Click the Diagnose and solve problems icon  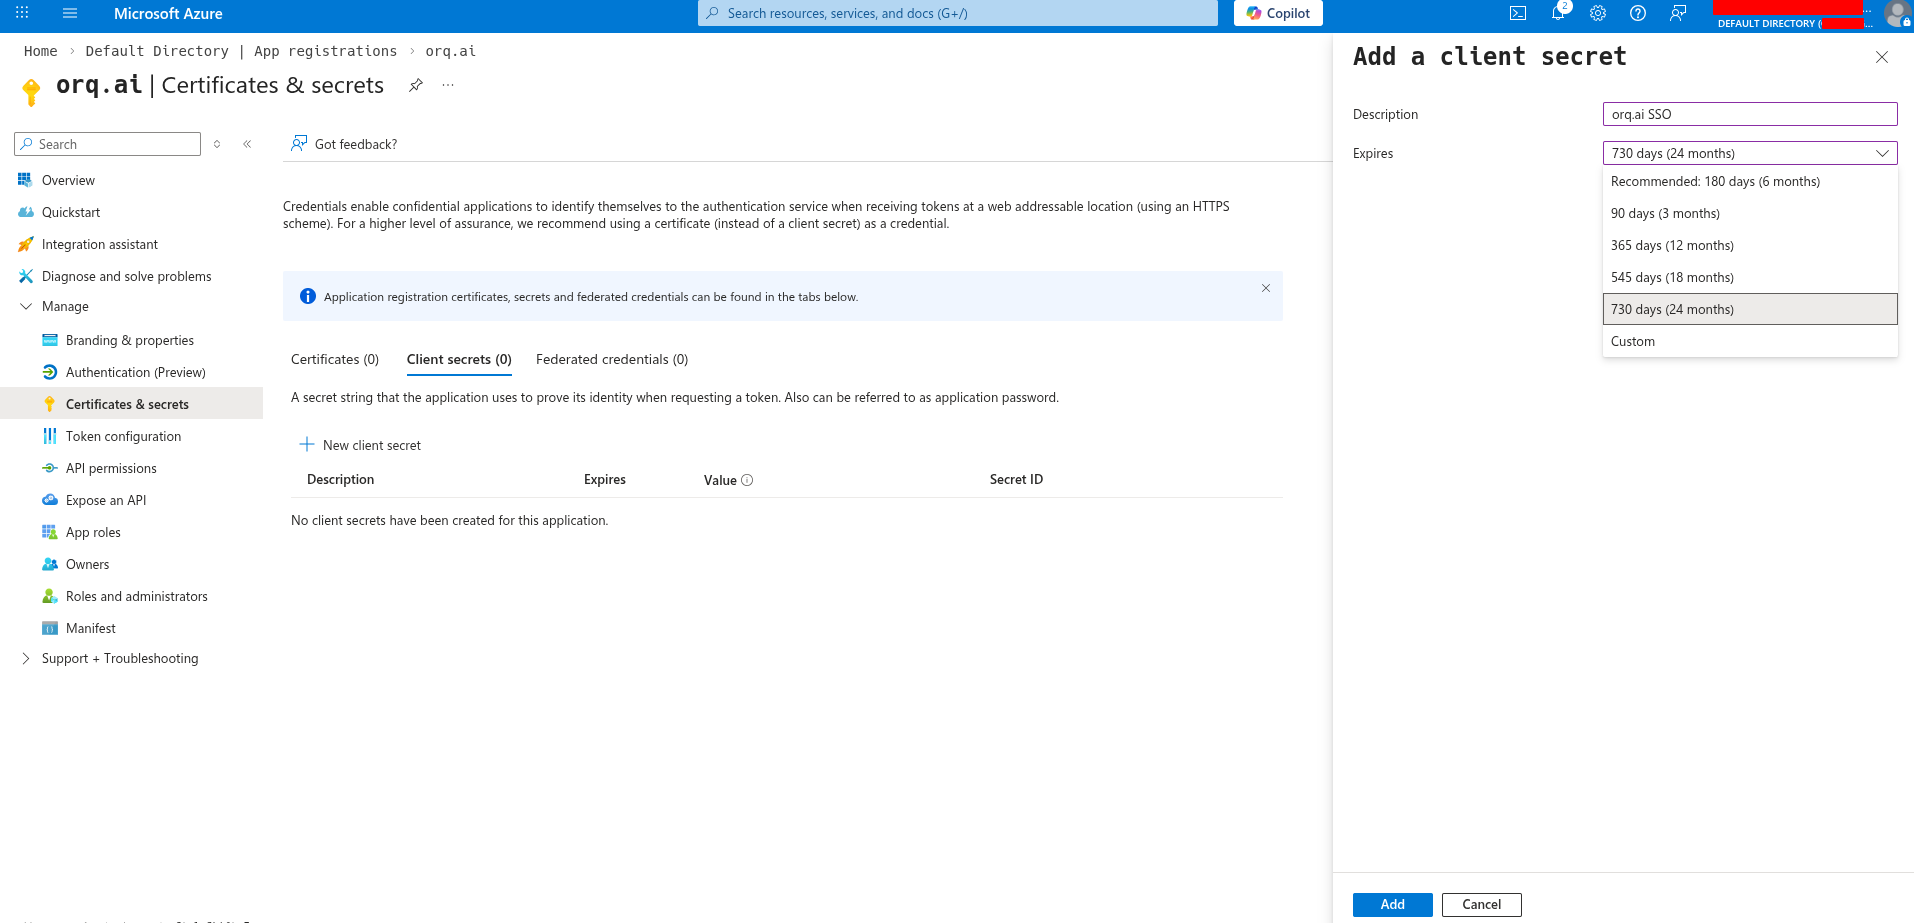click(x=25, y=276)
